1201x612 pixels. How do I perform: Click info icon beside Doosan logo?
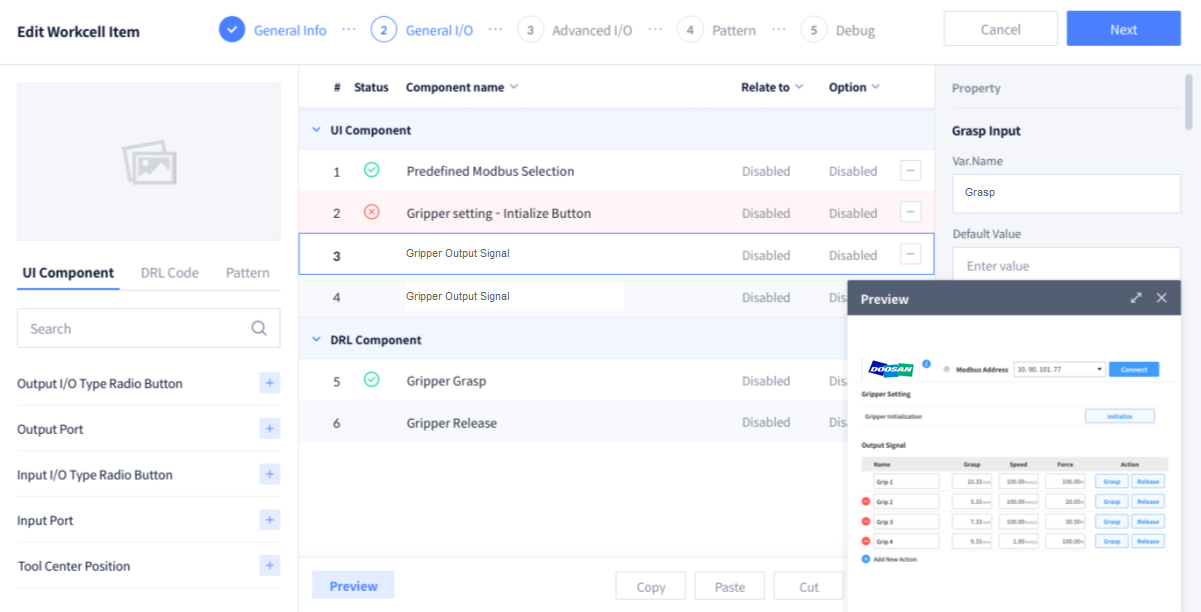tap(926, 364)
